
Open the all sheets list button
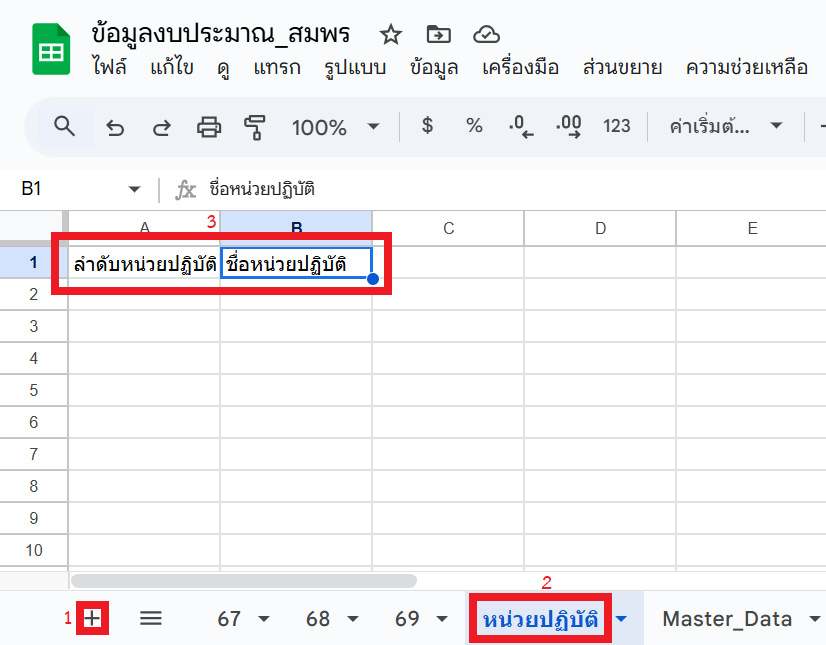click(150, 618)
